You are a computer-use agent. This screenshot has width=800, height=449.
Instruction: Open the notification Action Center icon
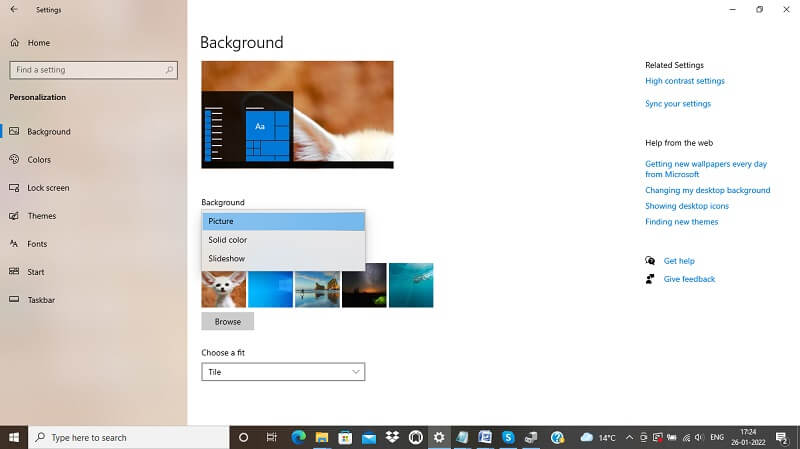[782, 438]
